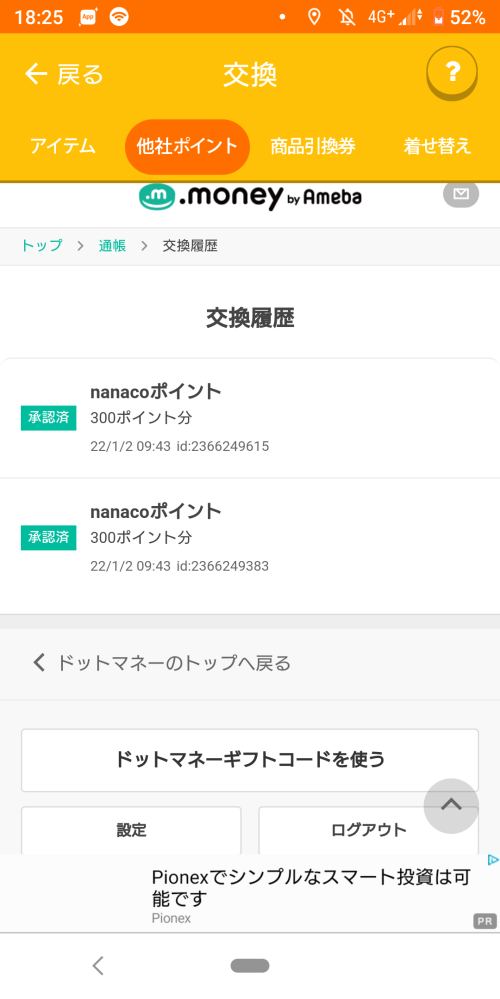500x999 pixels.
Task: Tap the 戻る back arrow
Action: coord(64,75)
